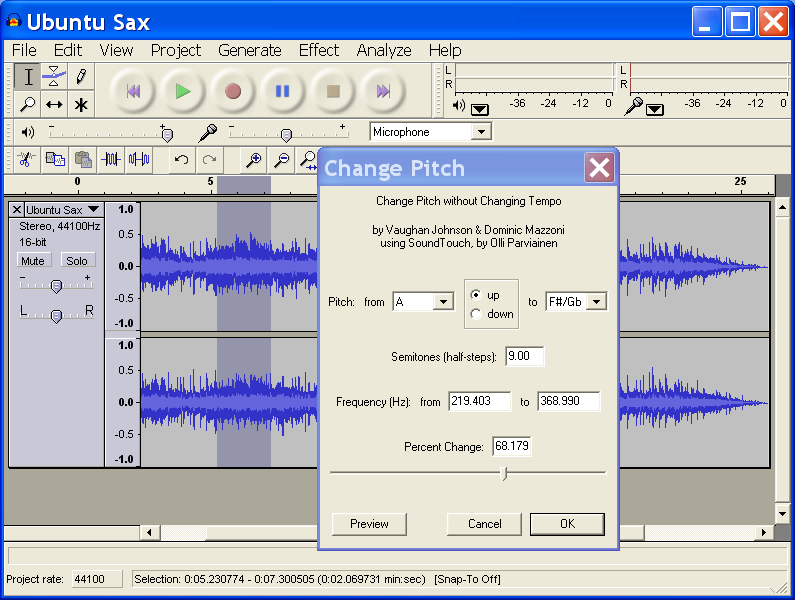795x600 pixels.
Task: Select the 'up' pitch radio button
Action: click(x=476, y=295)
